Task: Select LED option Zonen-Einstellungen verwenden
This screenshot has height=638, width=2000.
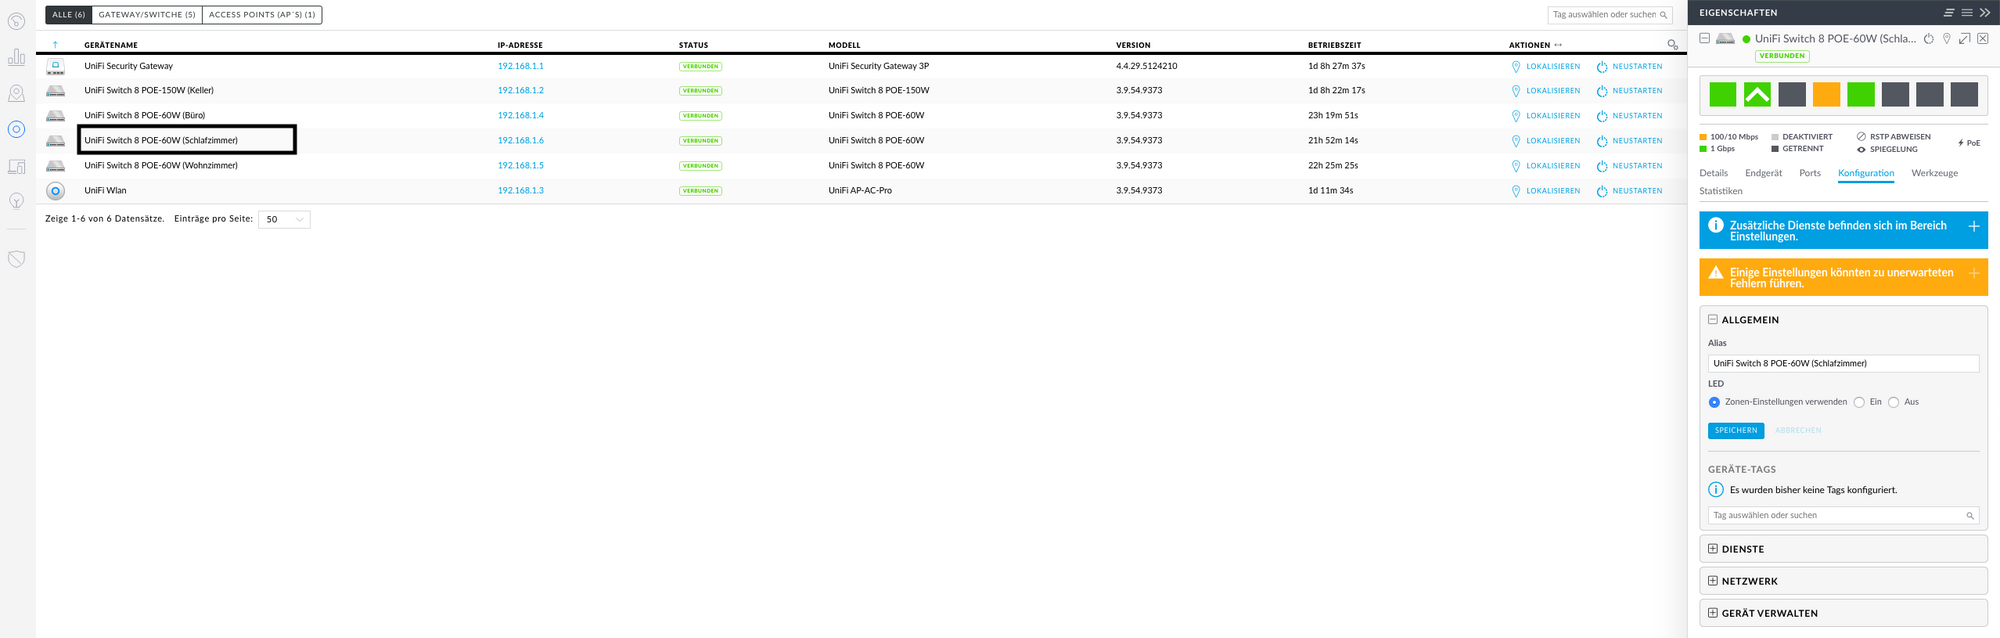Action: coord(1714,402)
